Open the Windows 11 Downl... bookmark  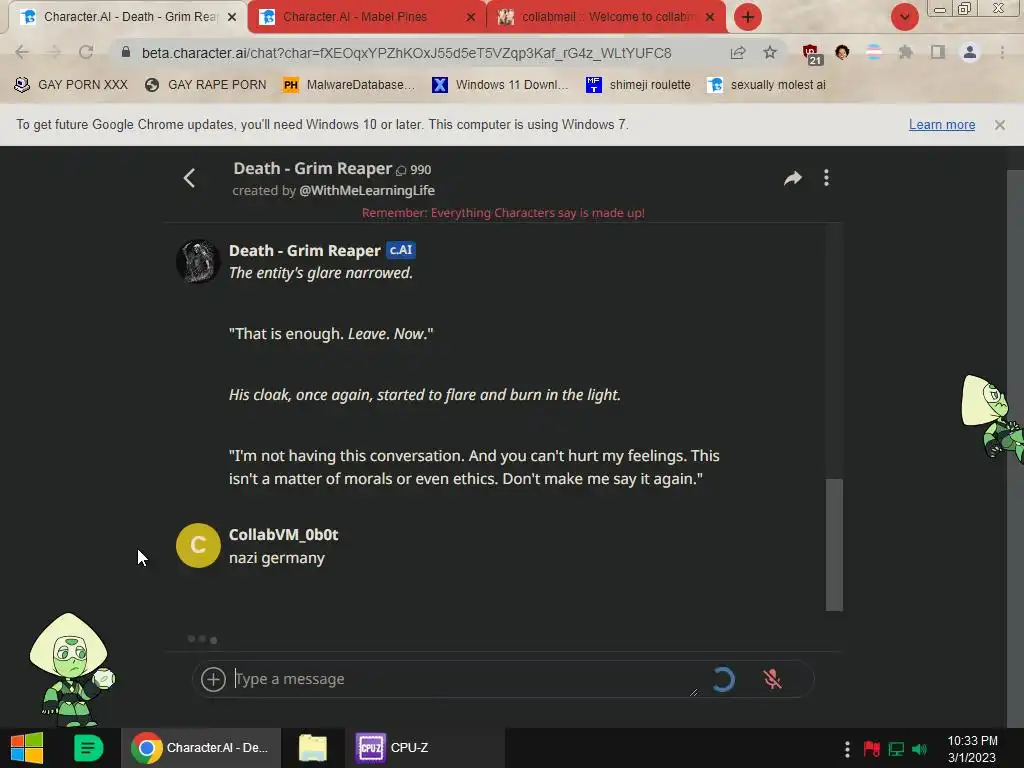[500, 85]
